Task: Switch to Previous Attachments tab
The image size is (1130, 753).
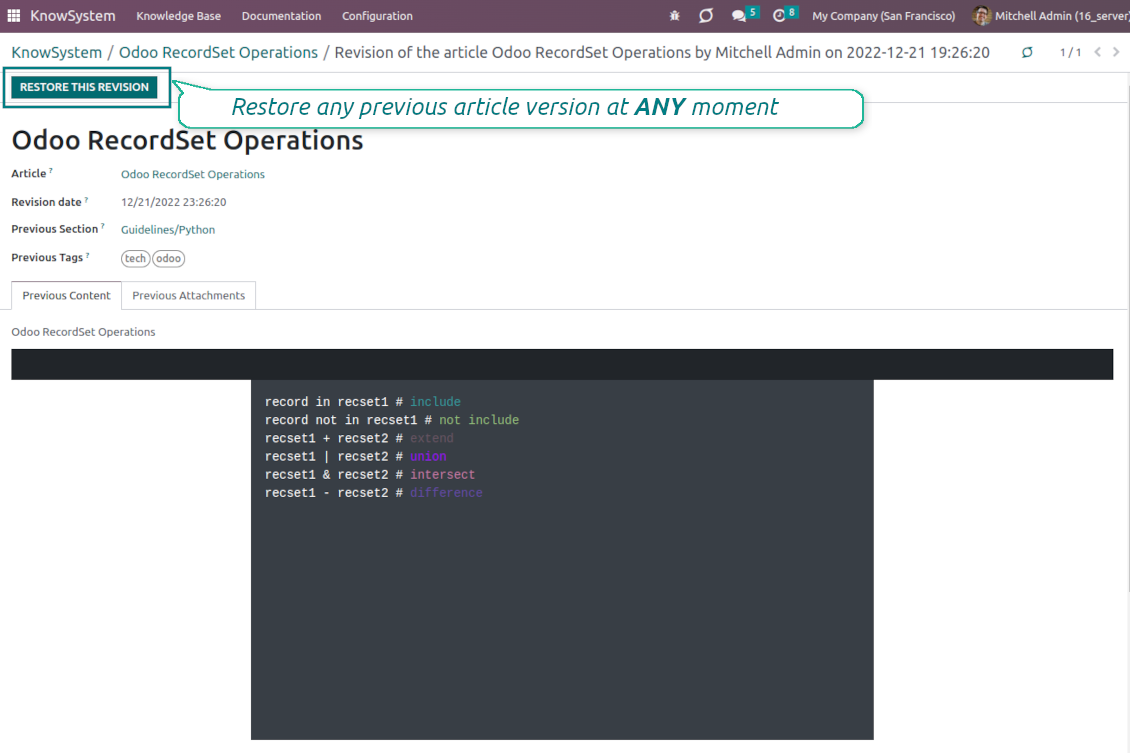Action: [x=188, y=296]
